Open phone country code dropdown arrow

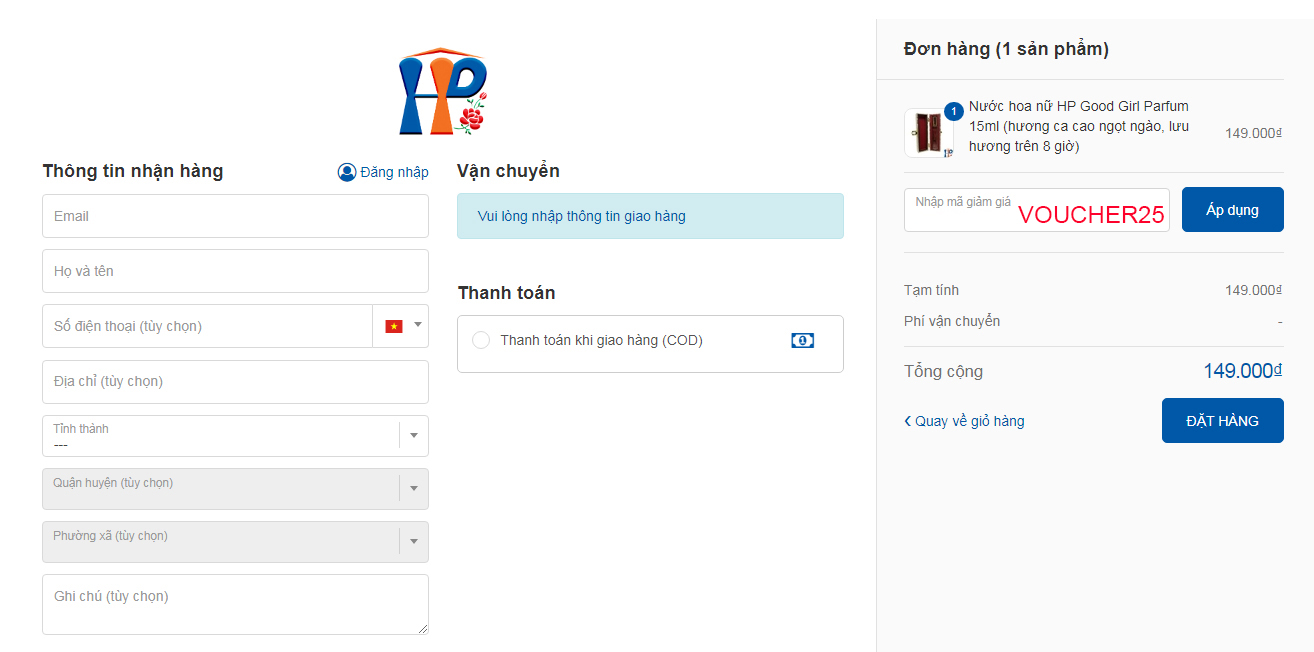tap(417, 325)
